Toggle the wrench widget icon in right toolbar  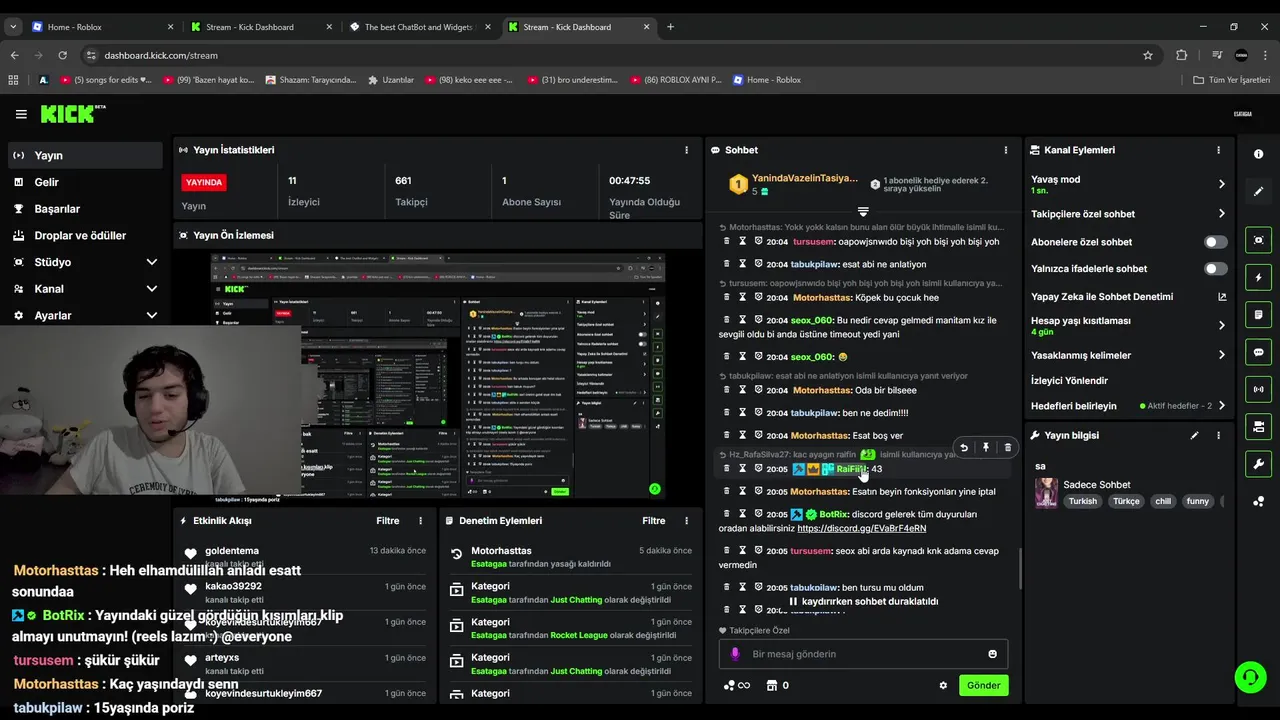pyautogui.click(x=1258, y=464)
